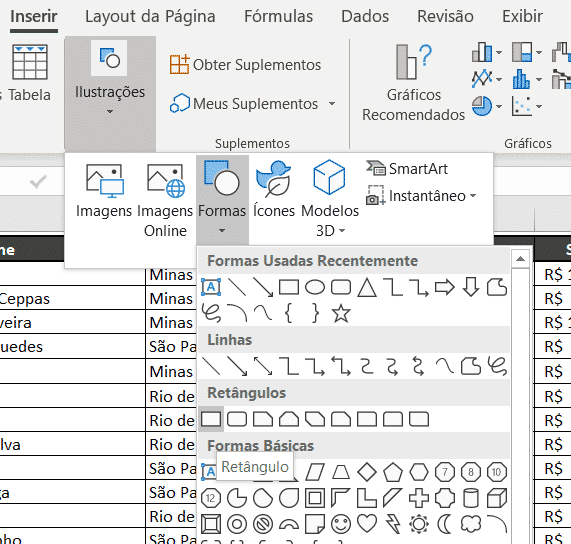Open Gráficos Recomendados
This screenshot has width=571, height=544.
tap(413, 83)
